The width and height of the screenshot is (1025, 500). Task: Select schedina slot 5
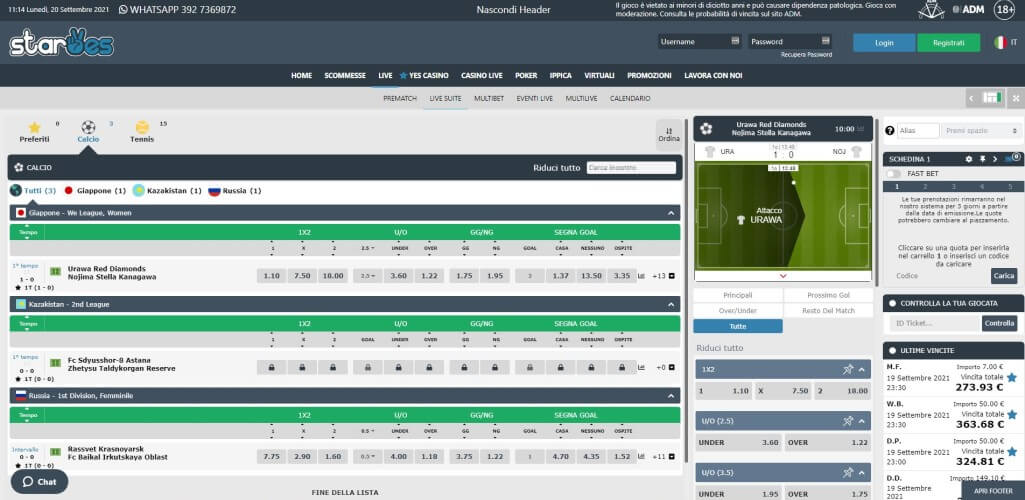coord(1009,187)
